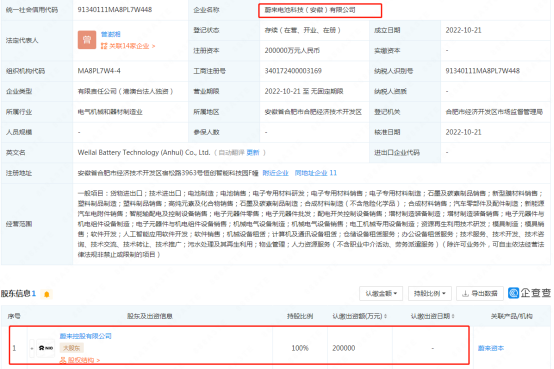Image resolution: width=554 pixels, height=369 pixels.
Task: Click the orange bell icon beside 股东信息
Action: click(x=47, y=294)
